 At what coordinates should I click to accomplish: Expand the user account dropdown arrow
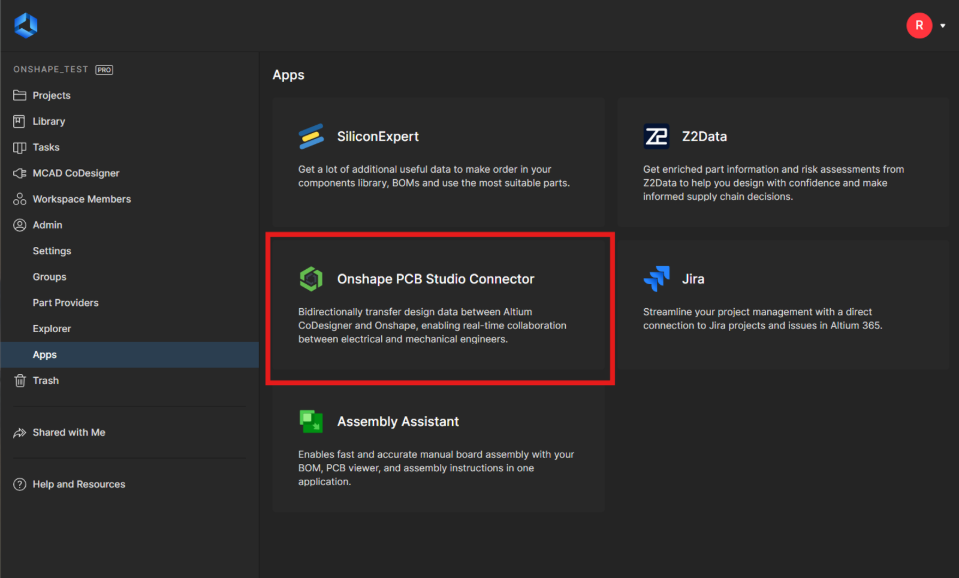click(942, 26)
